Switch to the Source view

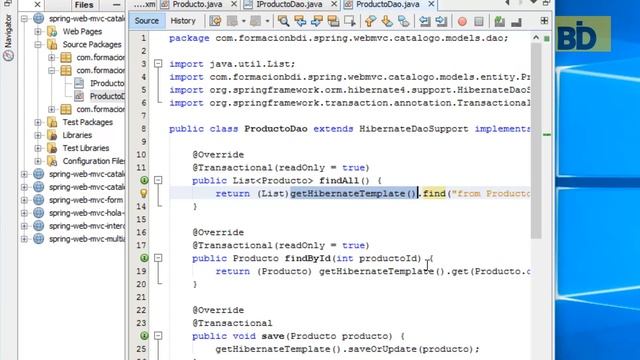click(x=147, y=21)
